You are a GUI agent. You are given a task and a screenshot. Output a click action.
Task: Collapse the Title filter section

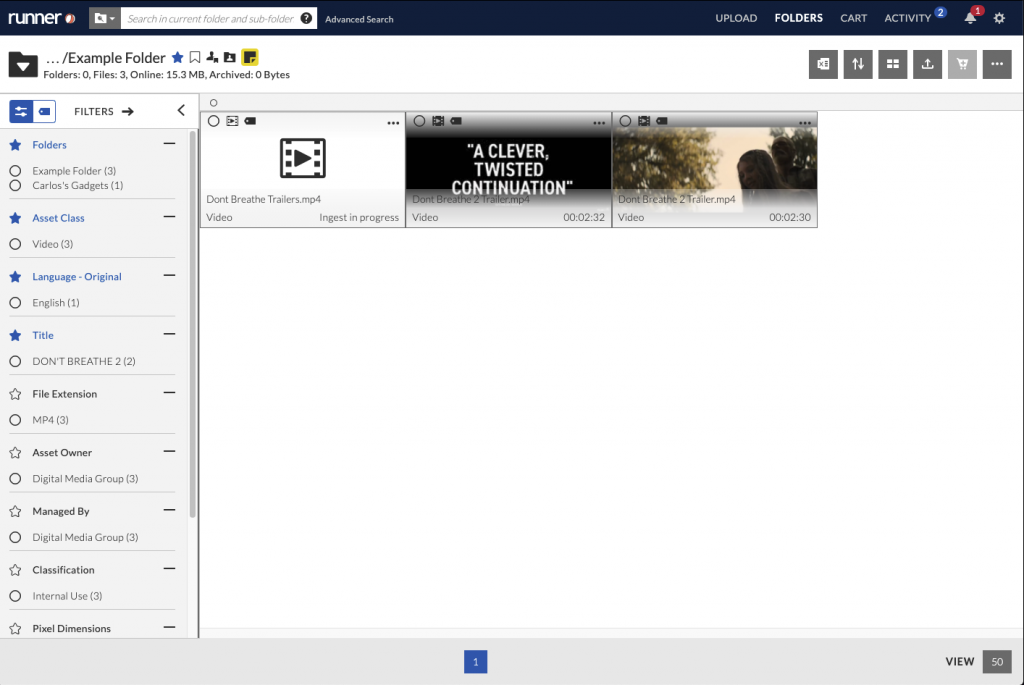tap(169, 334)
